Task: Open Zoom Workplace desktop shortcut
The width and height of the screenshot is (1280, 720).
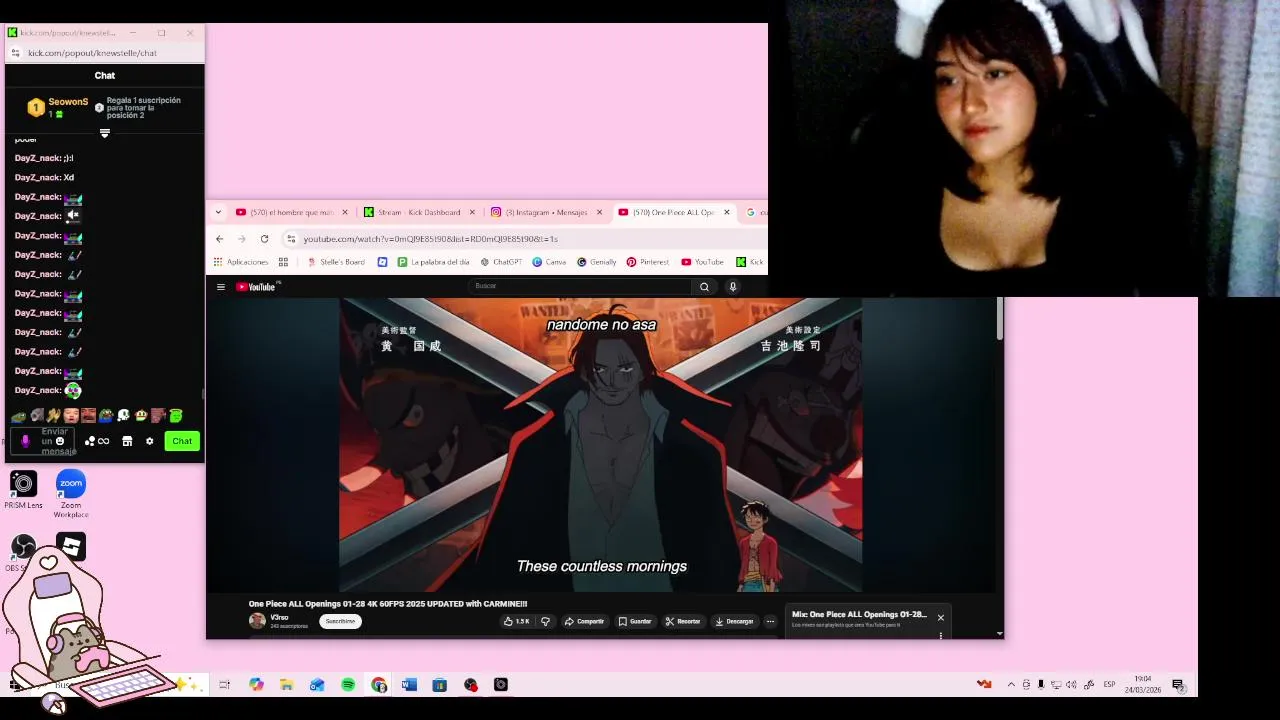Action: (x=71, y=493)
